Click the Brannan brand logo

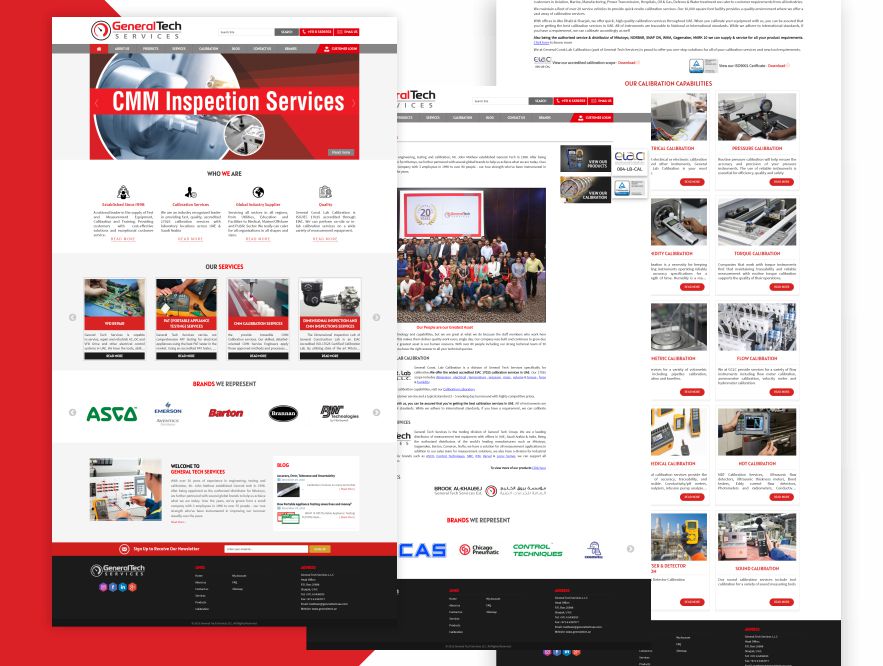(283, 413)
